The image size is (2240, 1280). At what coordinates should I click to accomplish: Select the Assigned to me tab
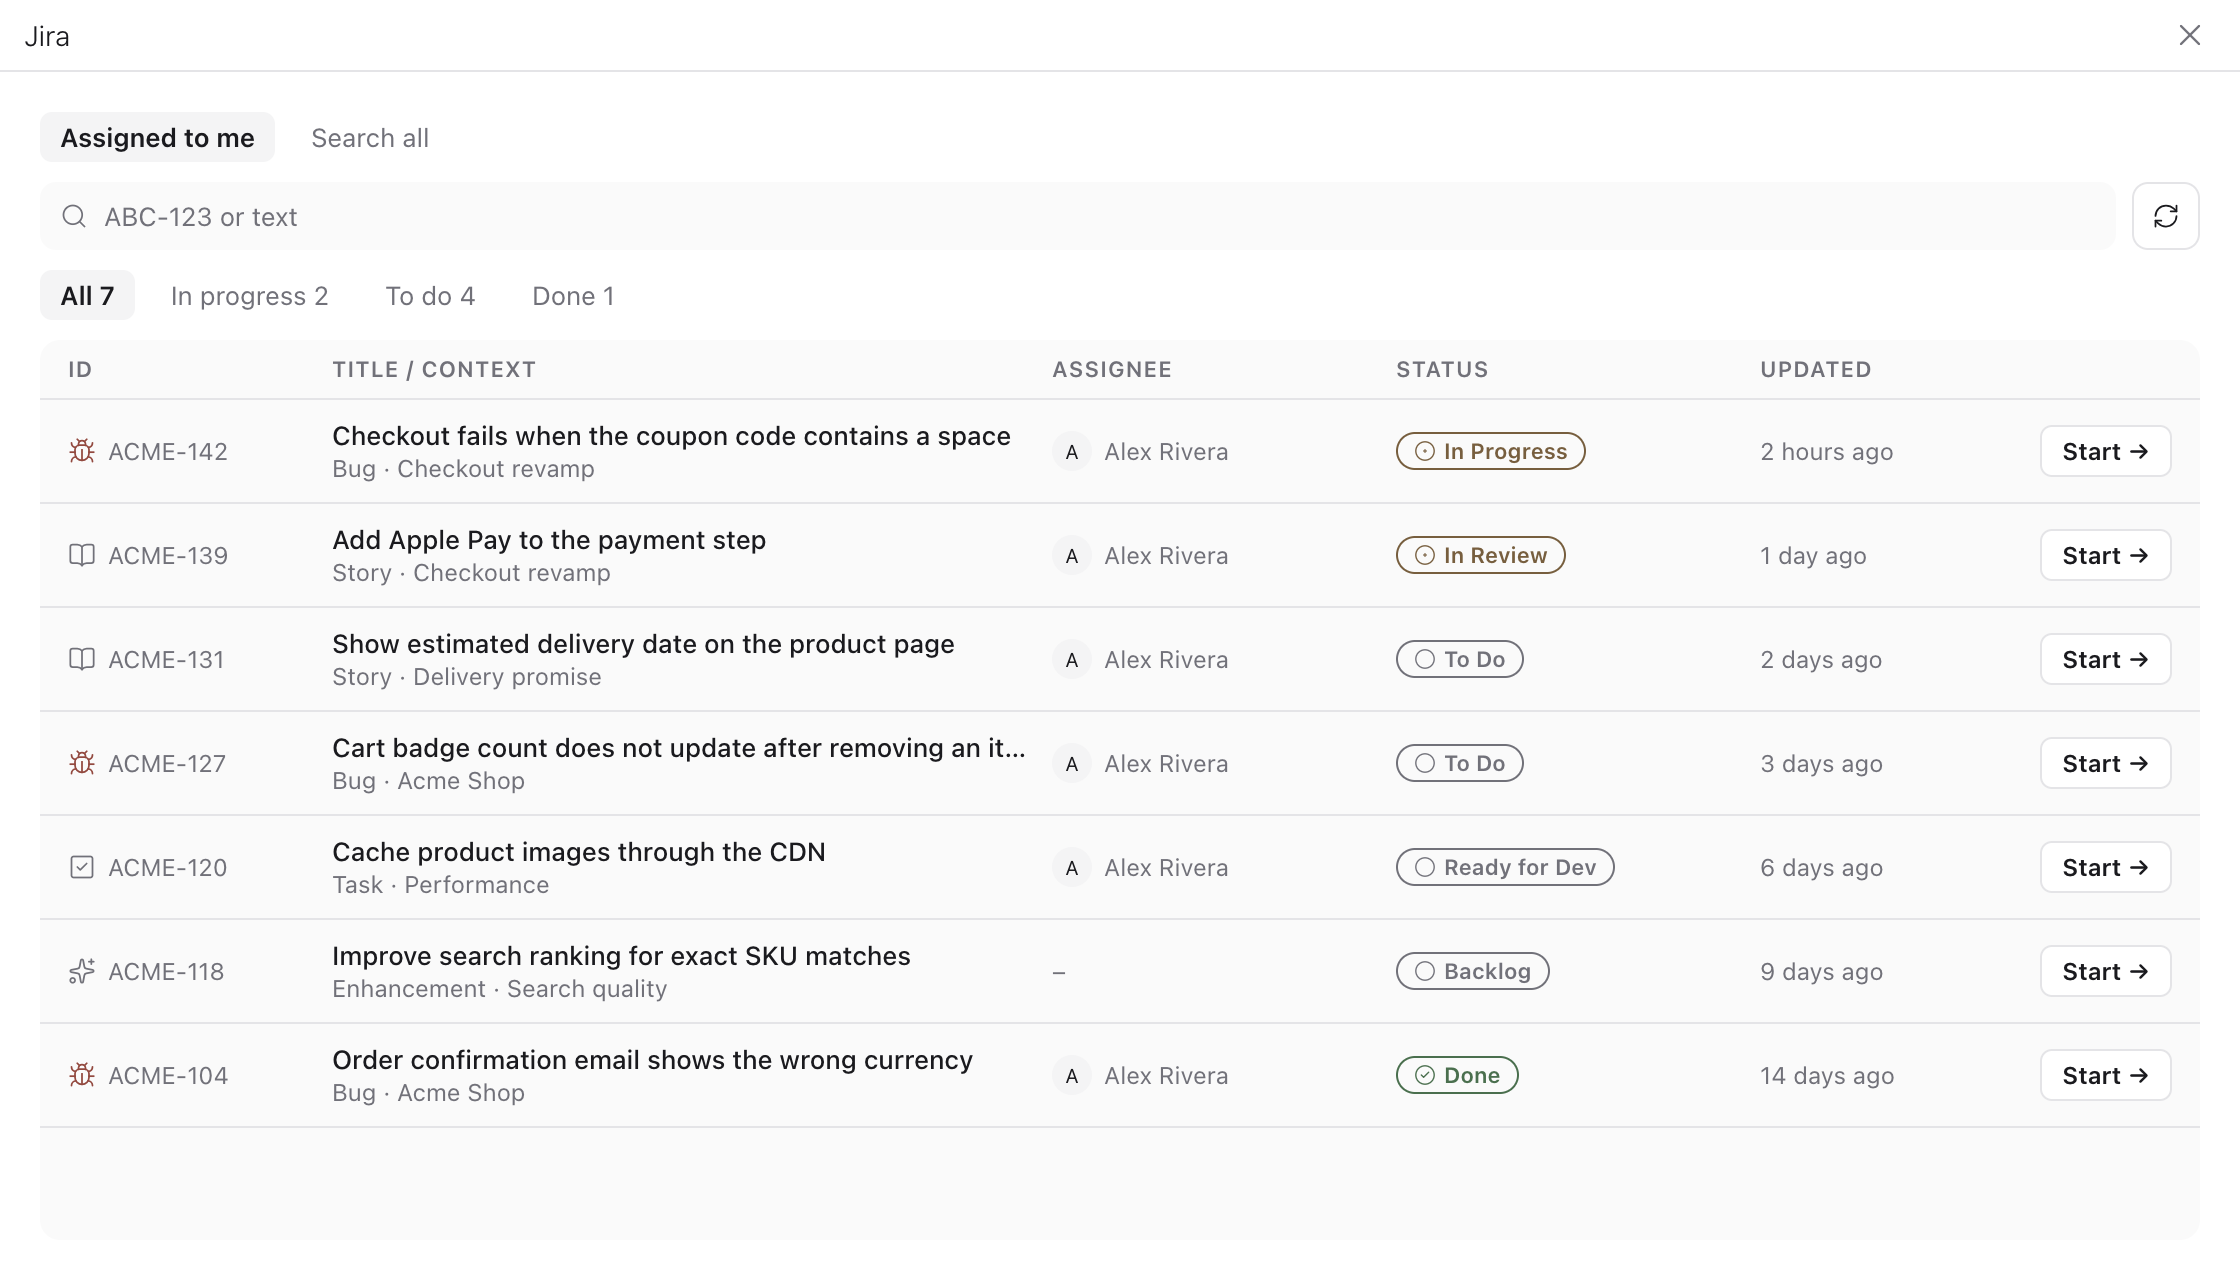tap(157, 137)
